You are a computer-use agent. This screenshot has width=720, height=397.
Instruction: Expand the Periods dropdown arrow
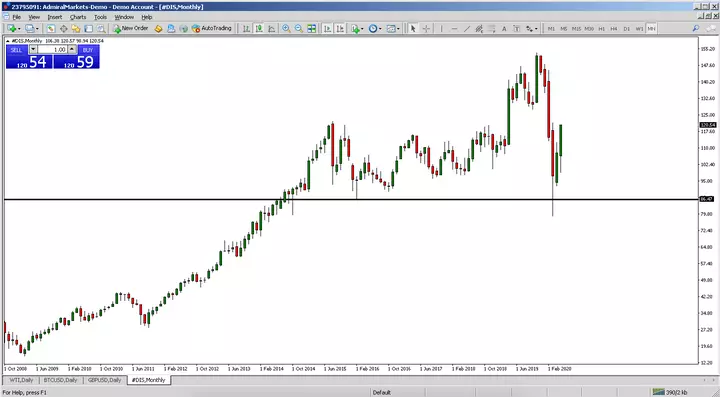[x=380, y=28]
